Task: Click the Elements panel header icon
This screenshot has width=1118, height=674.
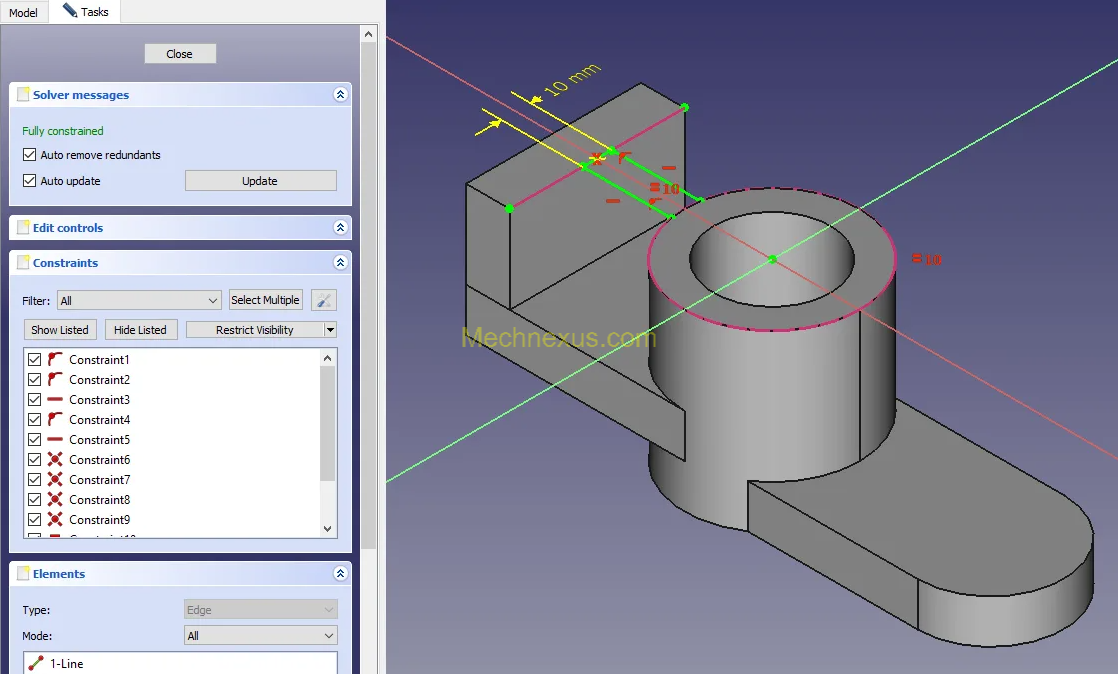Action: (23, 573)
